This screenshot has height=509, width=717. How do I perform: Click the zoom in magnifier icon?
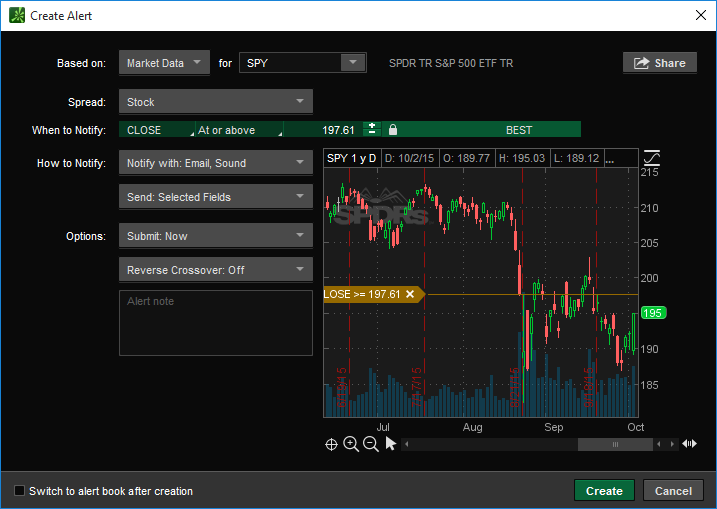click(351, 444)
